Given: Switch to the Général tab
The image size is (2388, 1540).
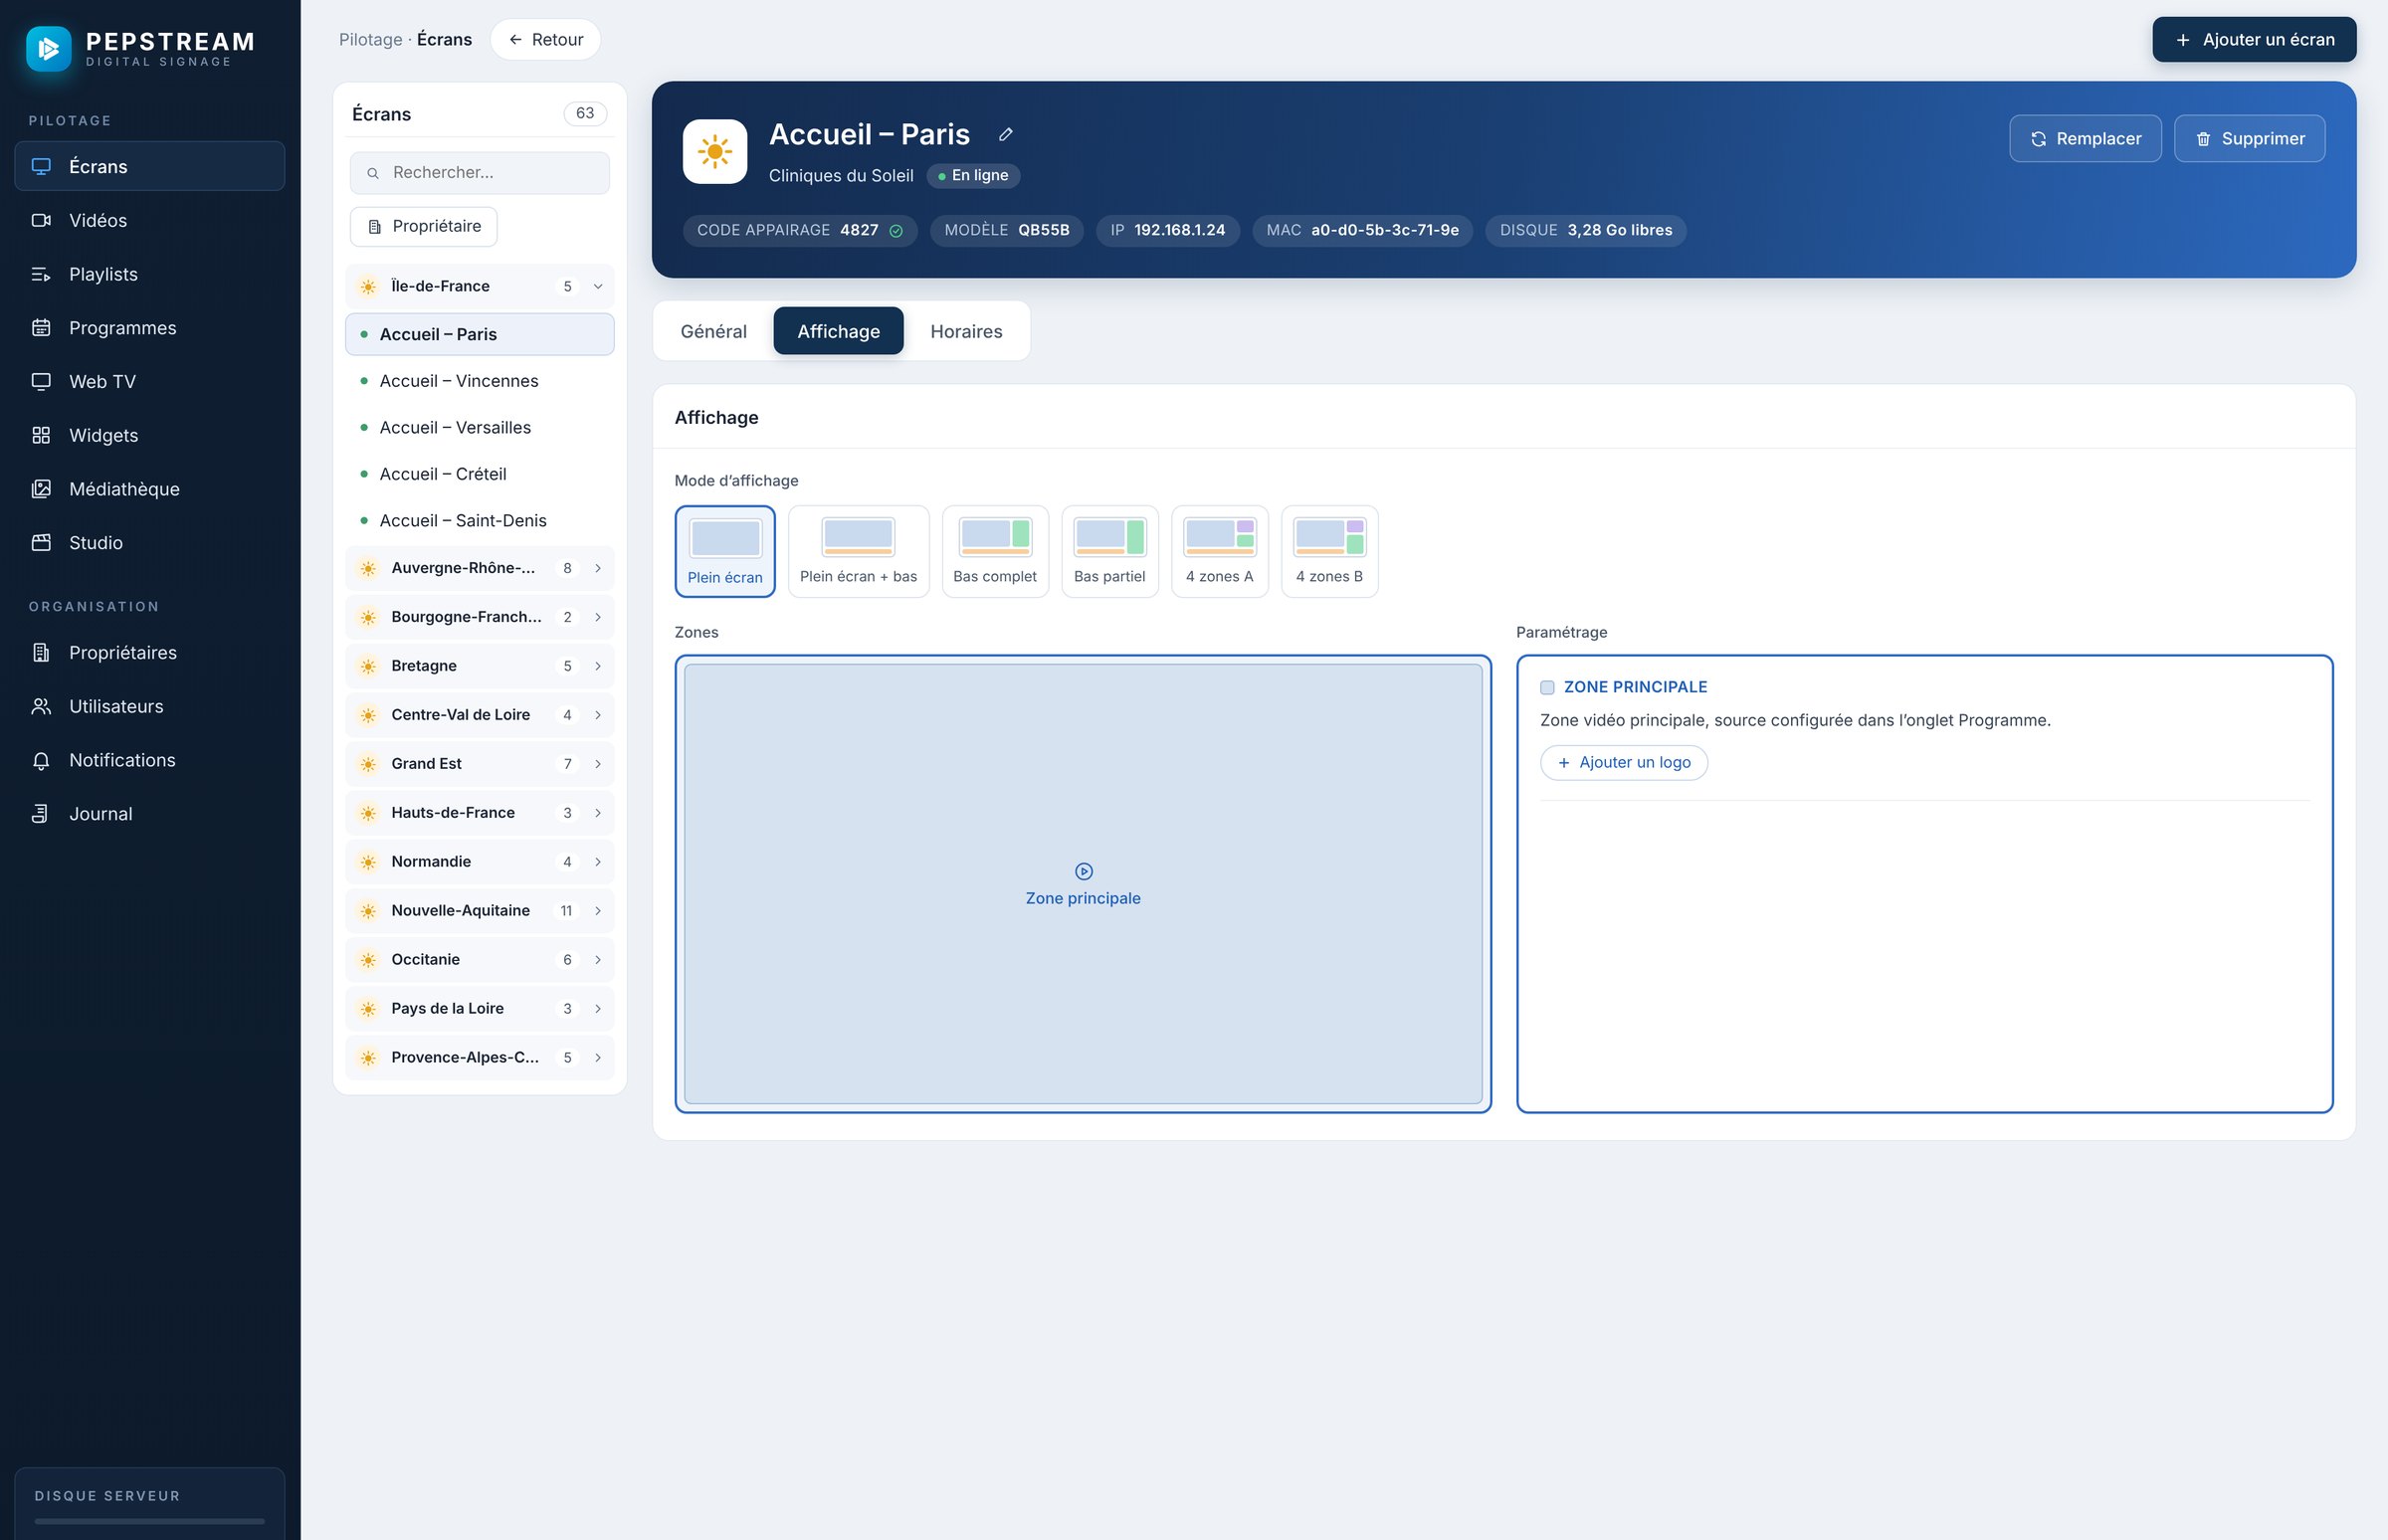Looking at the screenshot, I should [714, 331].
